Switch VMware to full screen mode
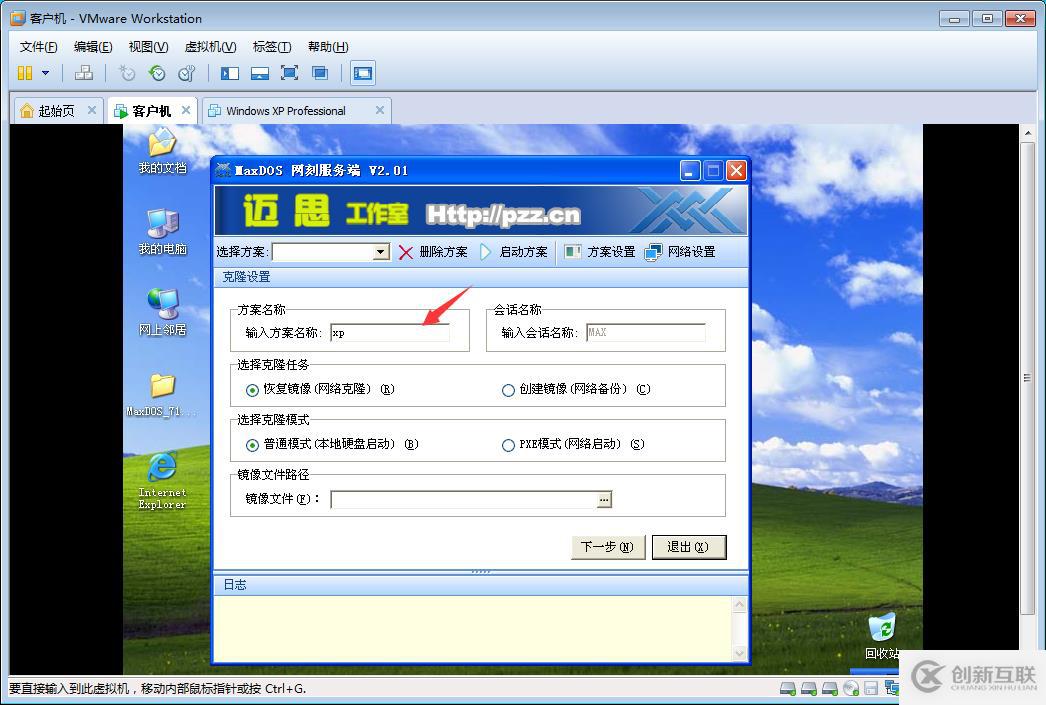Image resolution: width=1046 pixels, height=705 pixels. point(290,73)
